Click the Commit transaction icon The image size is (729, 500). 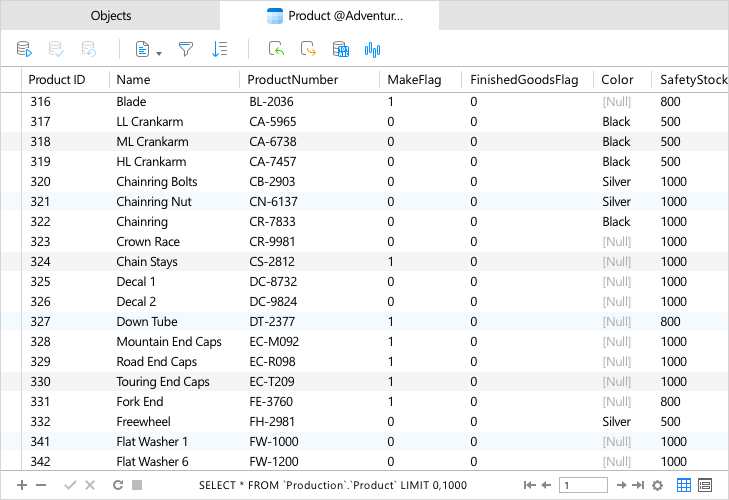click(x=56, y=49)
